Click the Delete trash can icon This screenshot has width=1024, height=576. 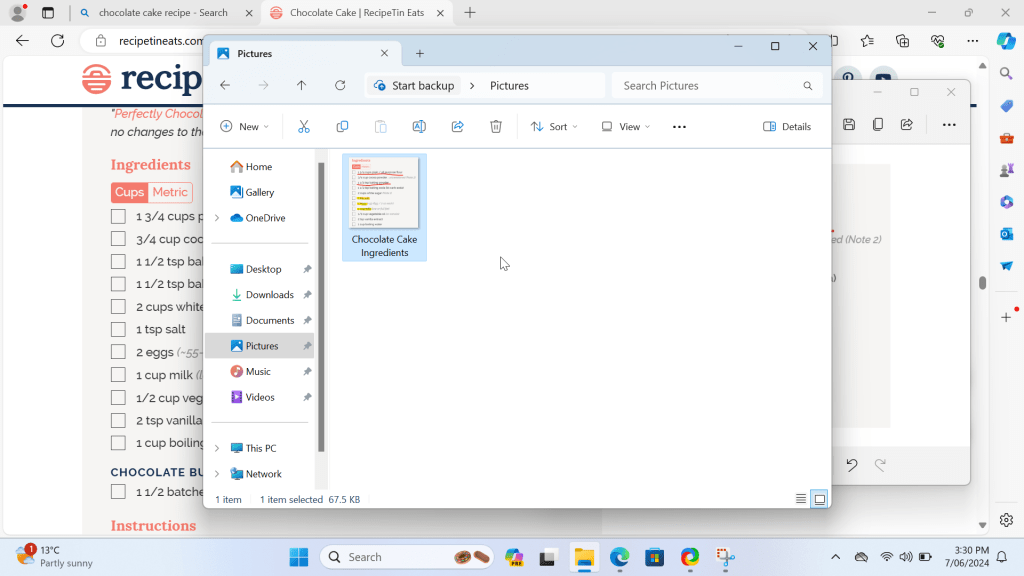496,127
